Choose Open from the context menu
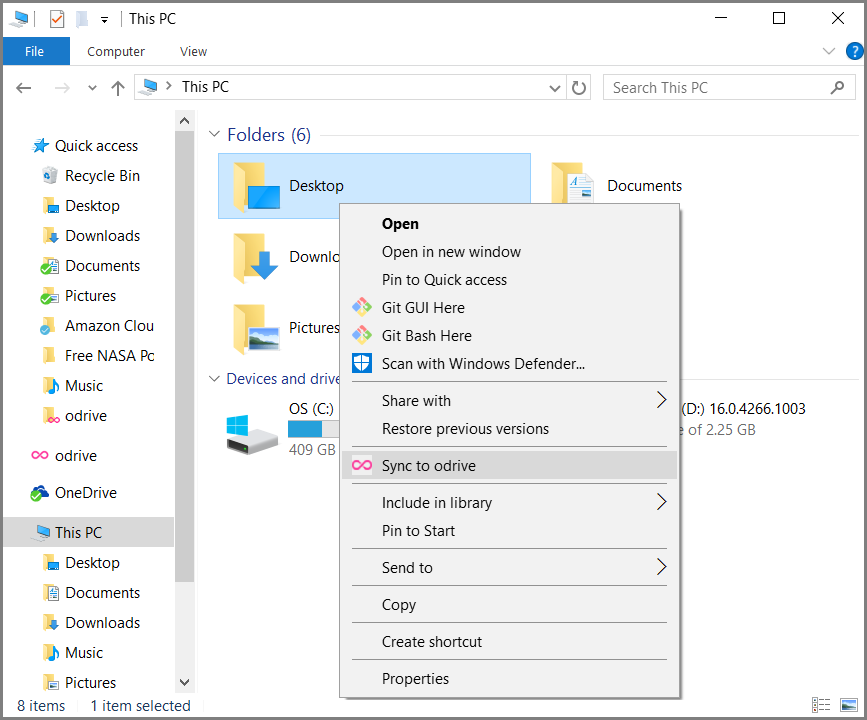The width and height of the screenshot is (867, 720). point(509,224)
